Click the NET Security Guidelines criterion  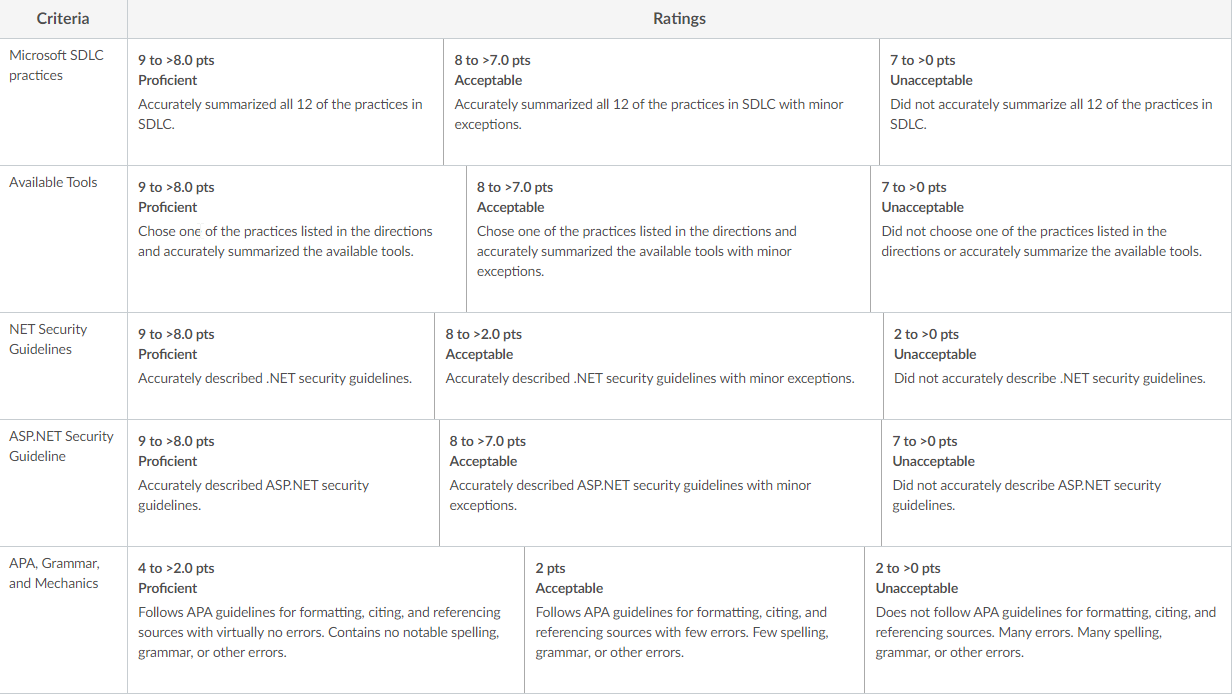[63, 366]
